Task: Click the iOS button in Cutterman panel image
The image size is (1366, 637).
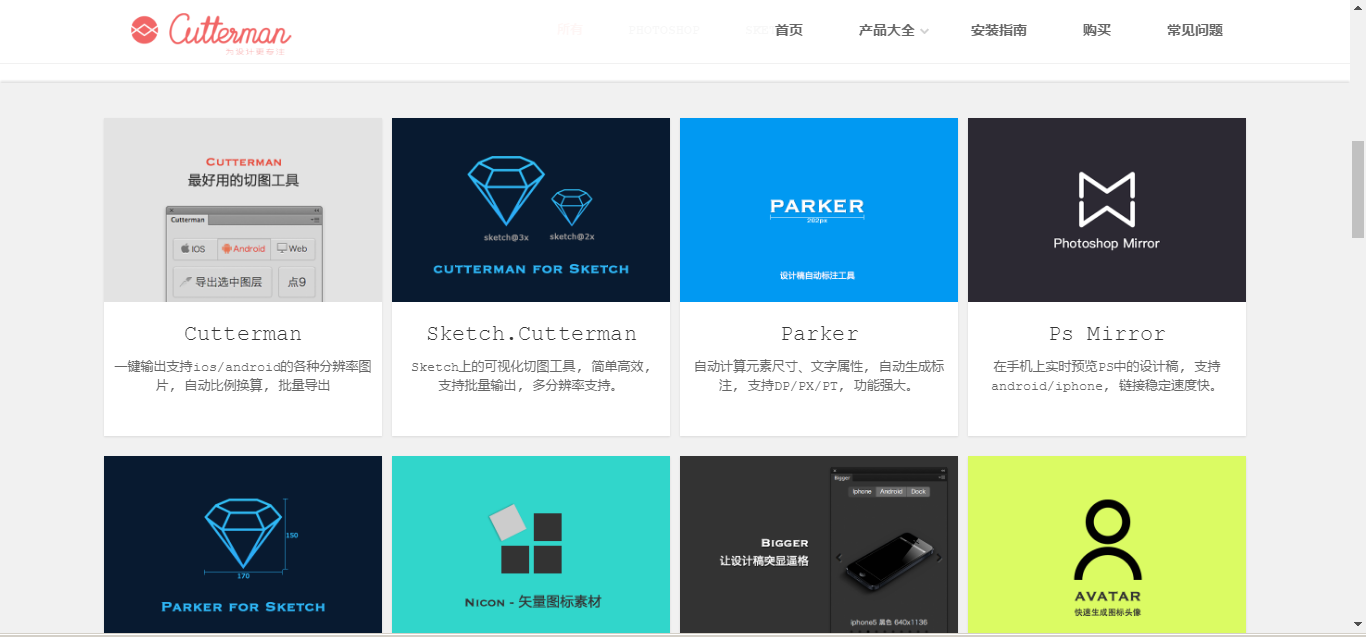Action: pyautogui.click(x=194, y=248)
